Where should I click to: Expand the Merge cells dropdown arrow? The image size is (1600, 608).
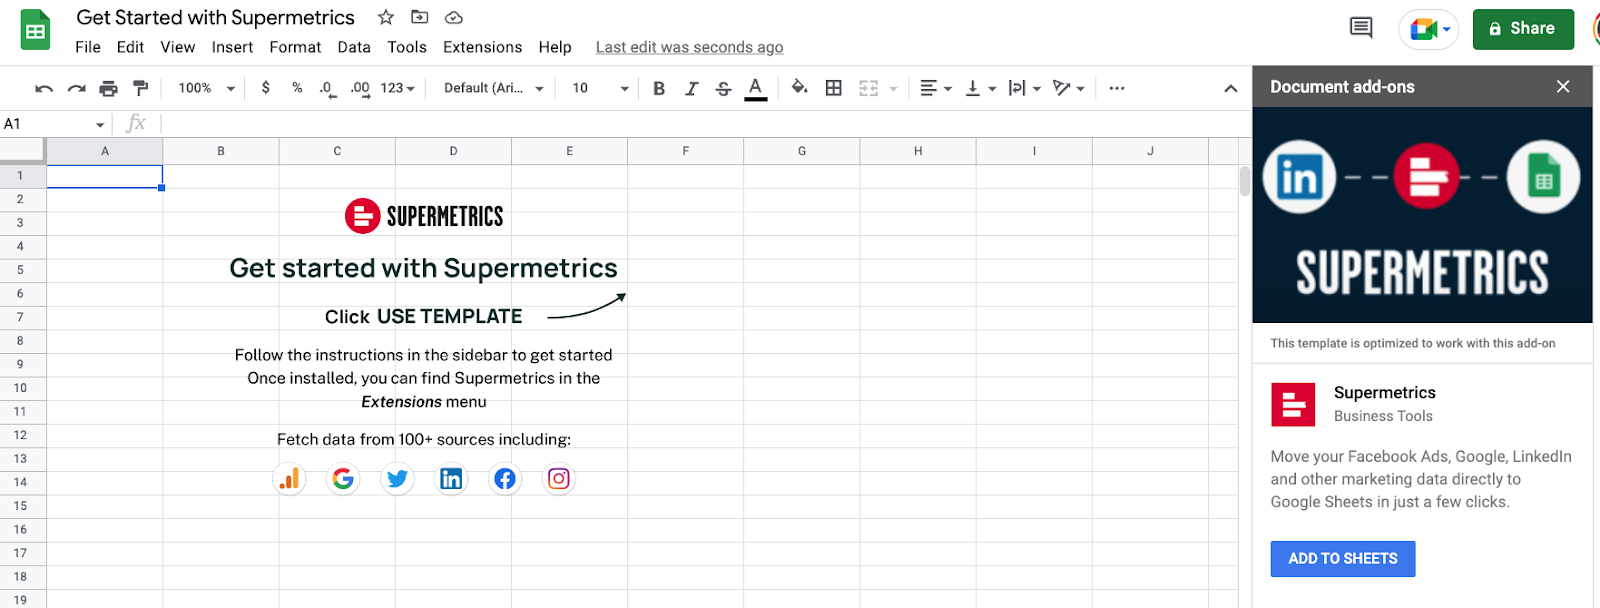coord(893,88)
